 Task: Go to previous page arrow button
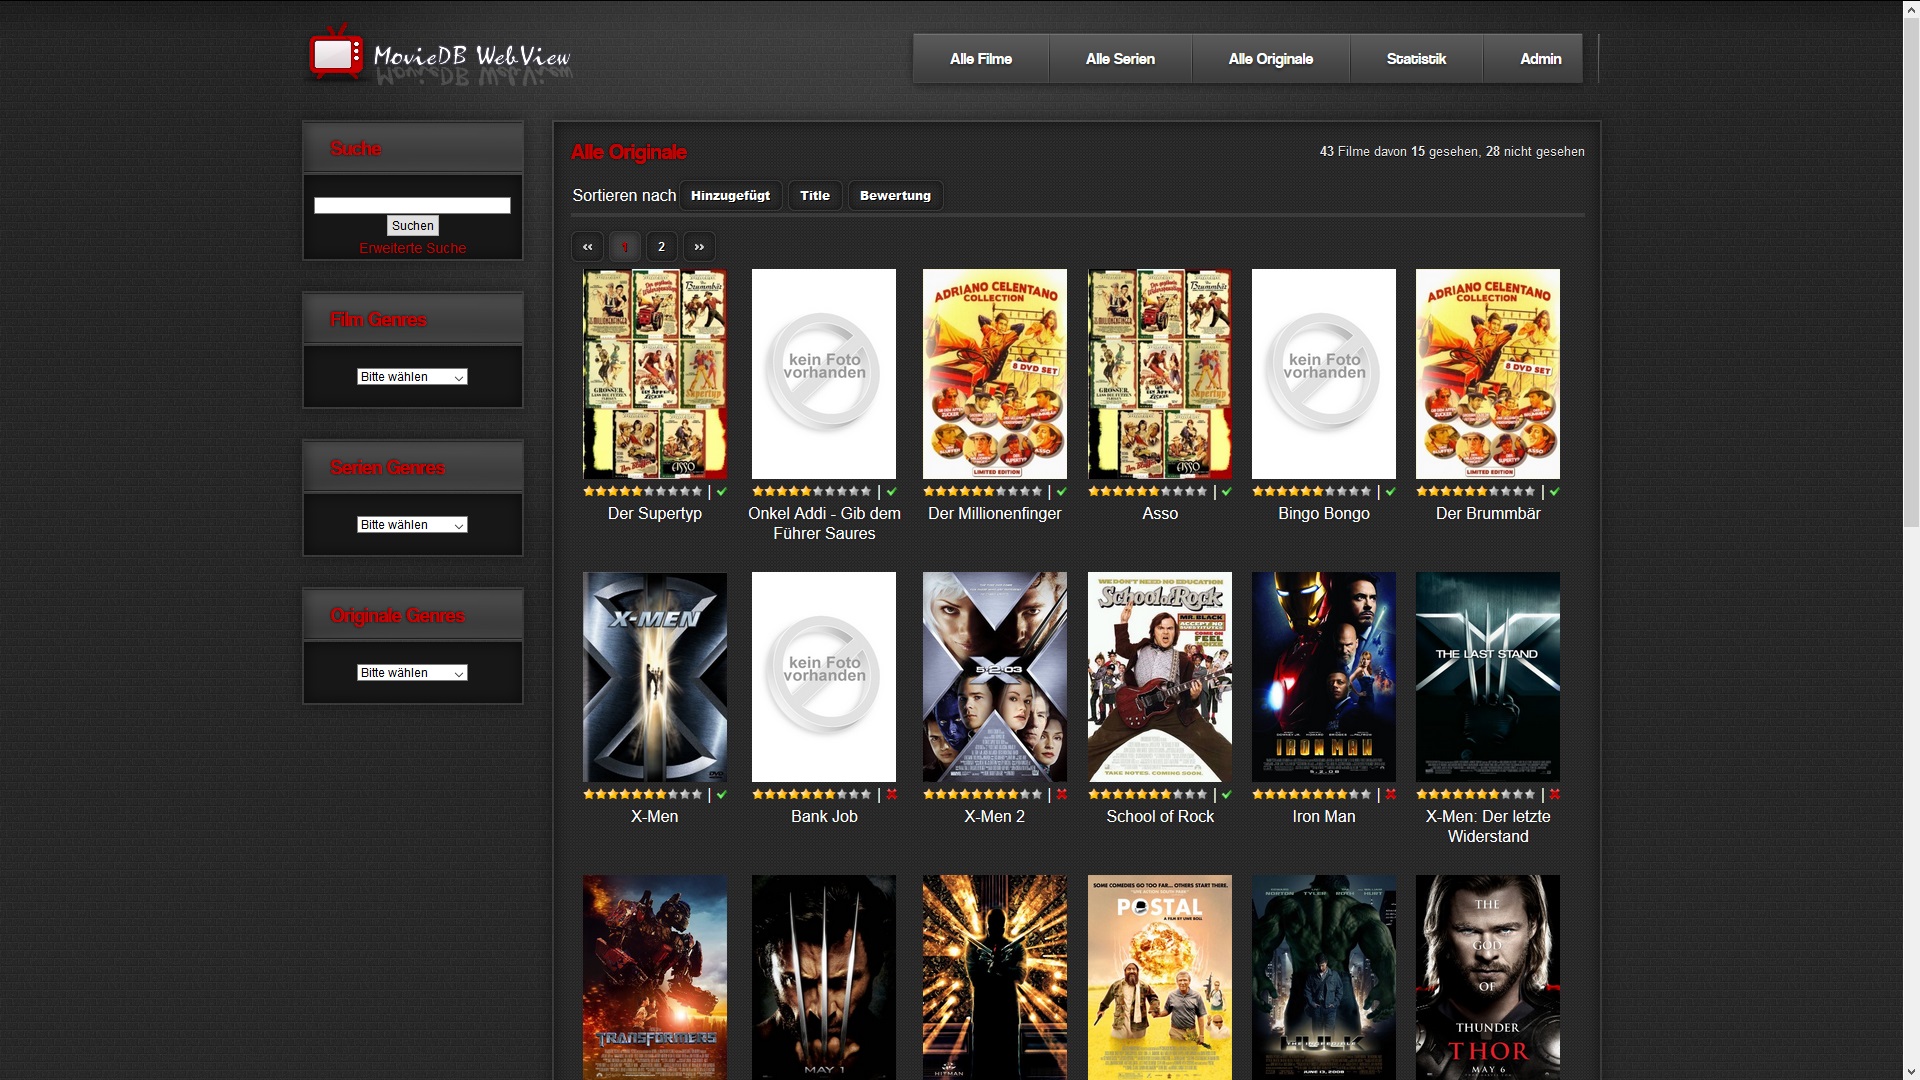pyautogui.click(x=587, y=246)
